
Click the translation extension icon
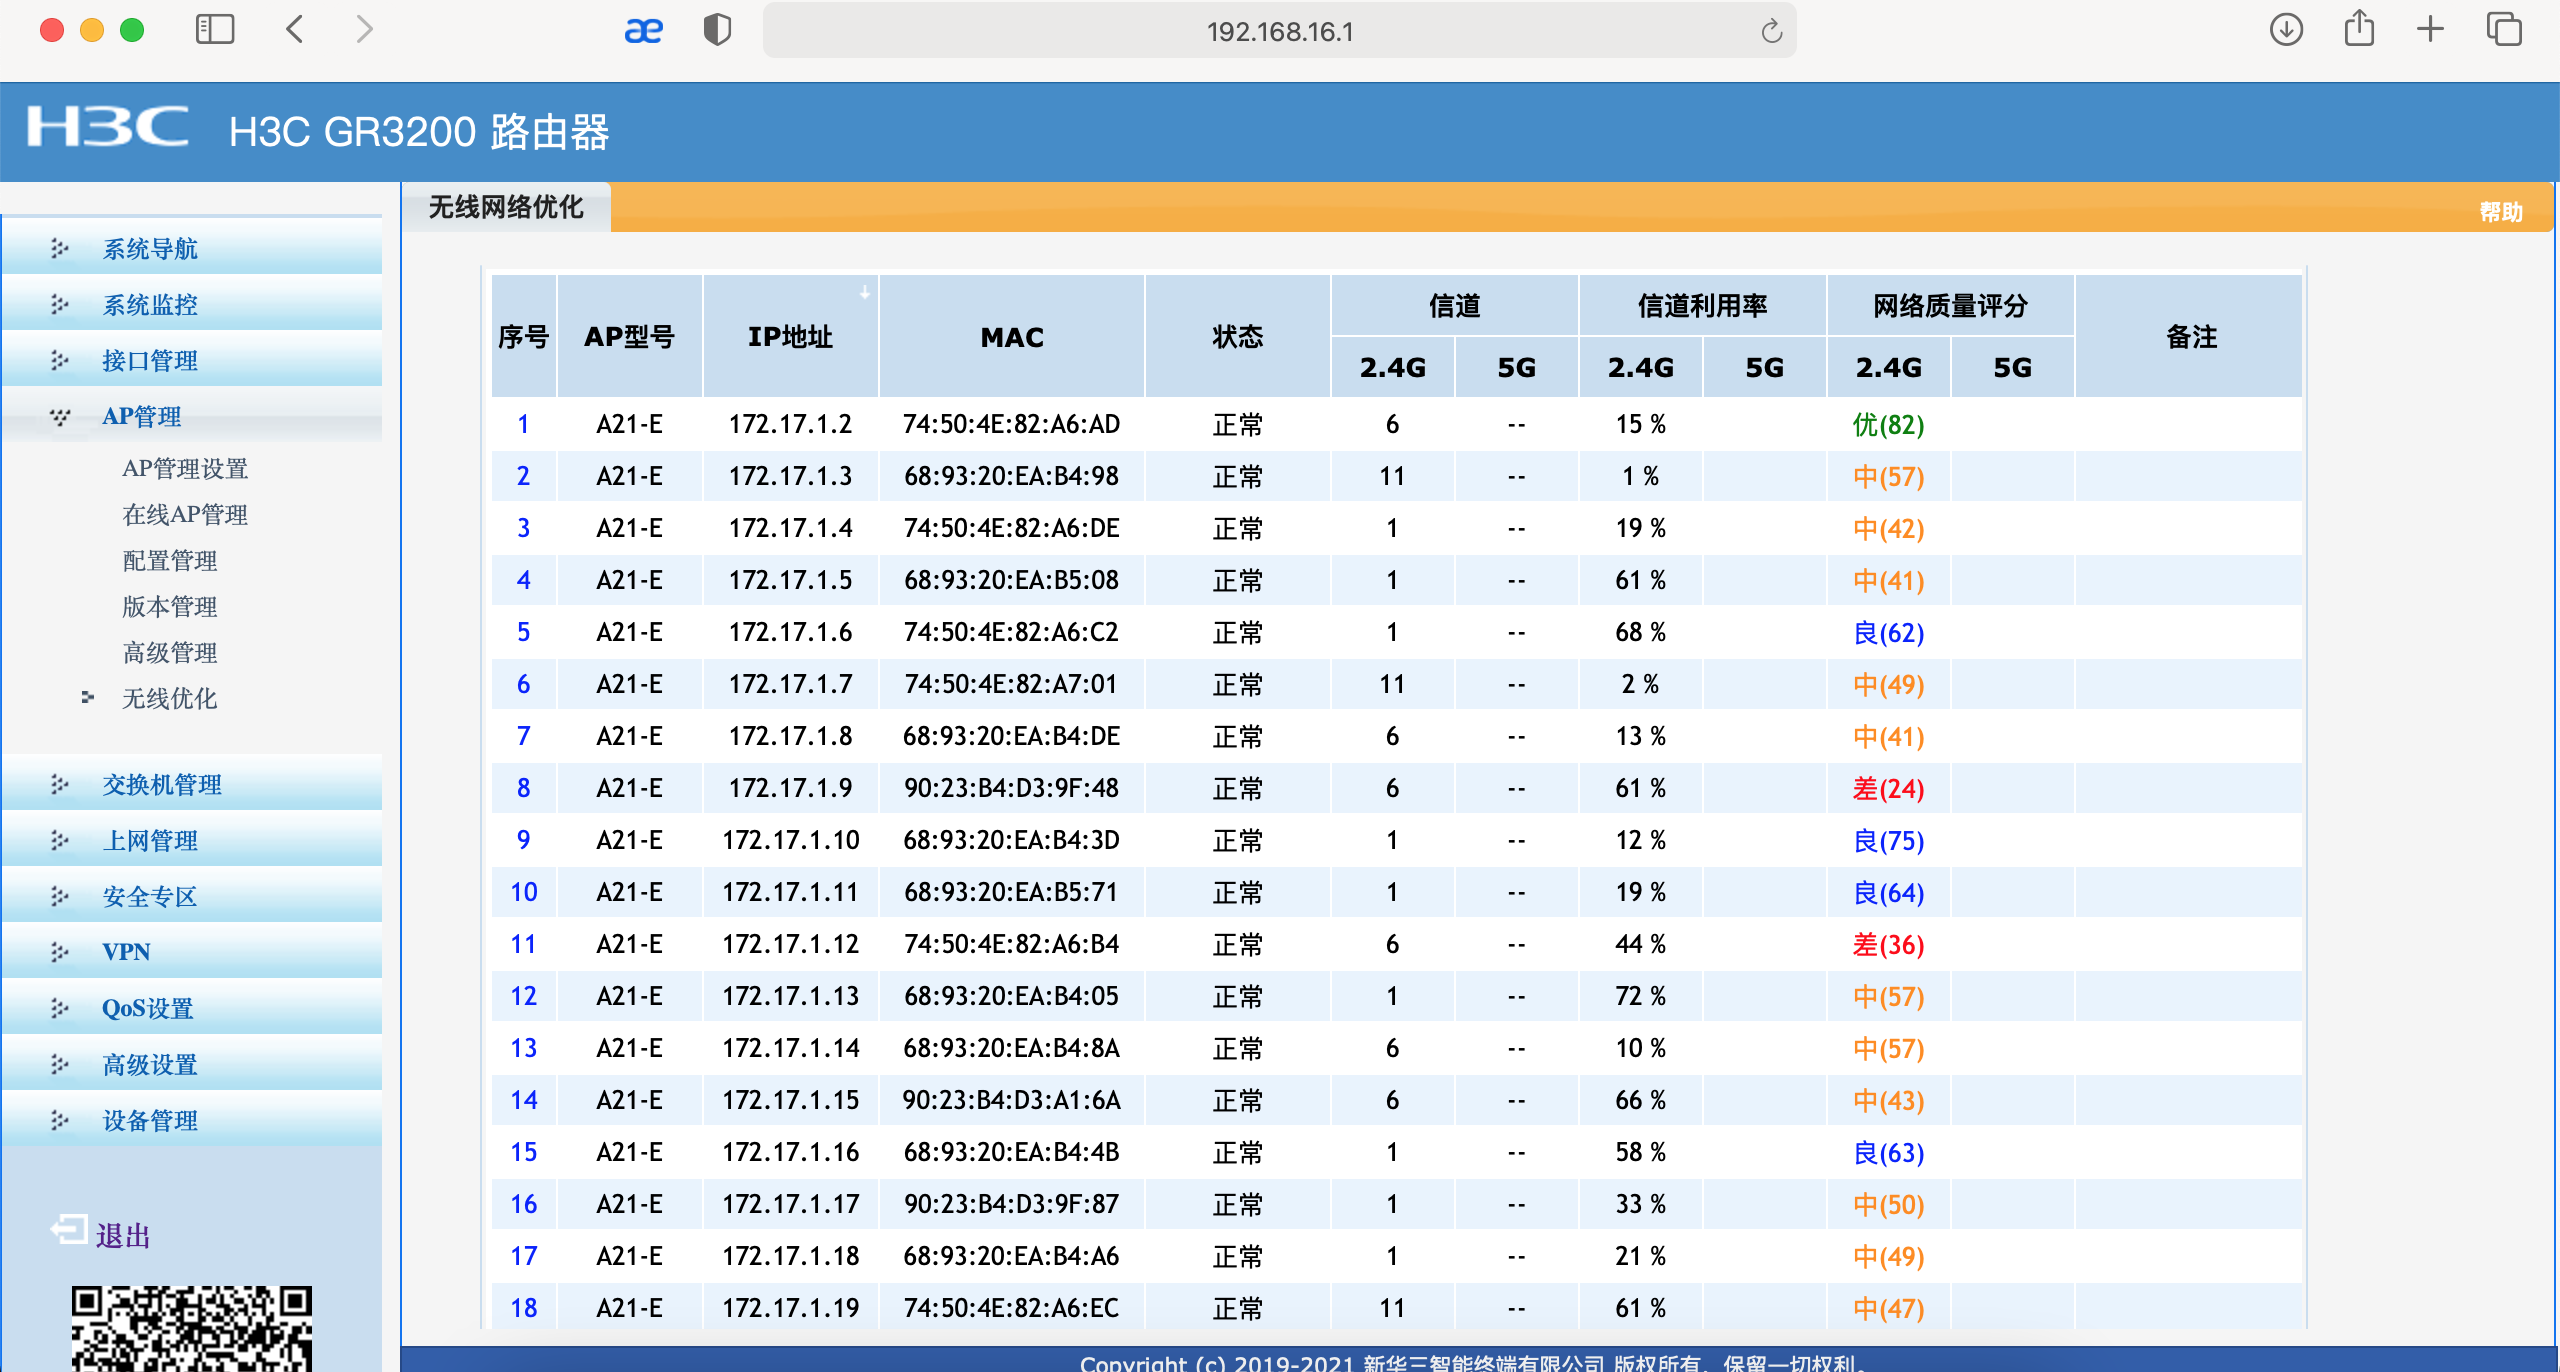(643, 30)
